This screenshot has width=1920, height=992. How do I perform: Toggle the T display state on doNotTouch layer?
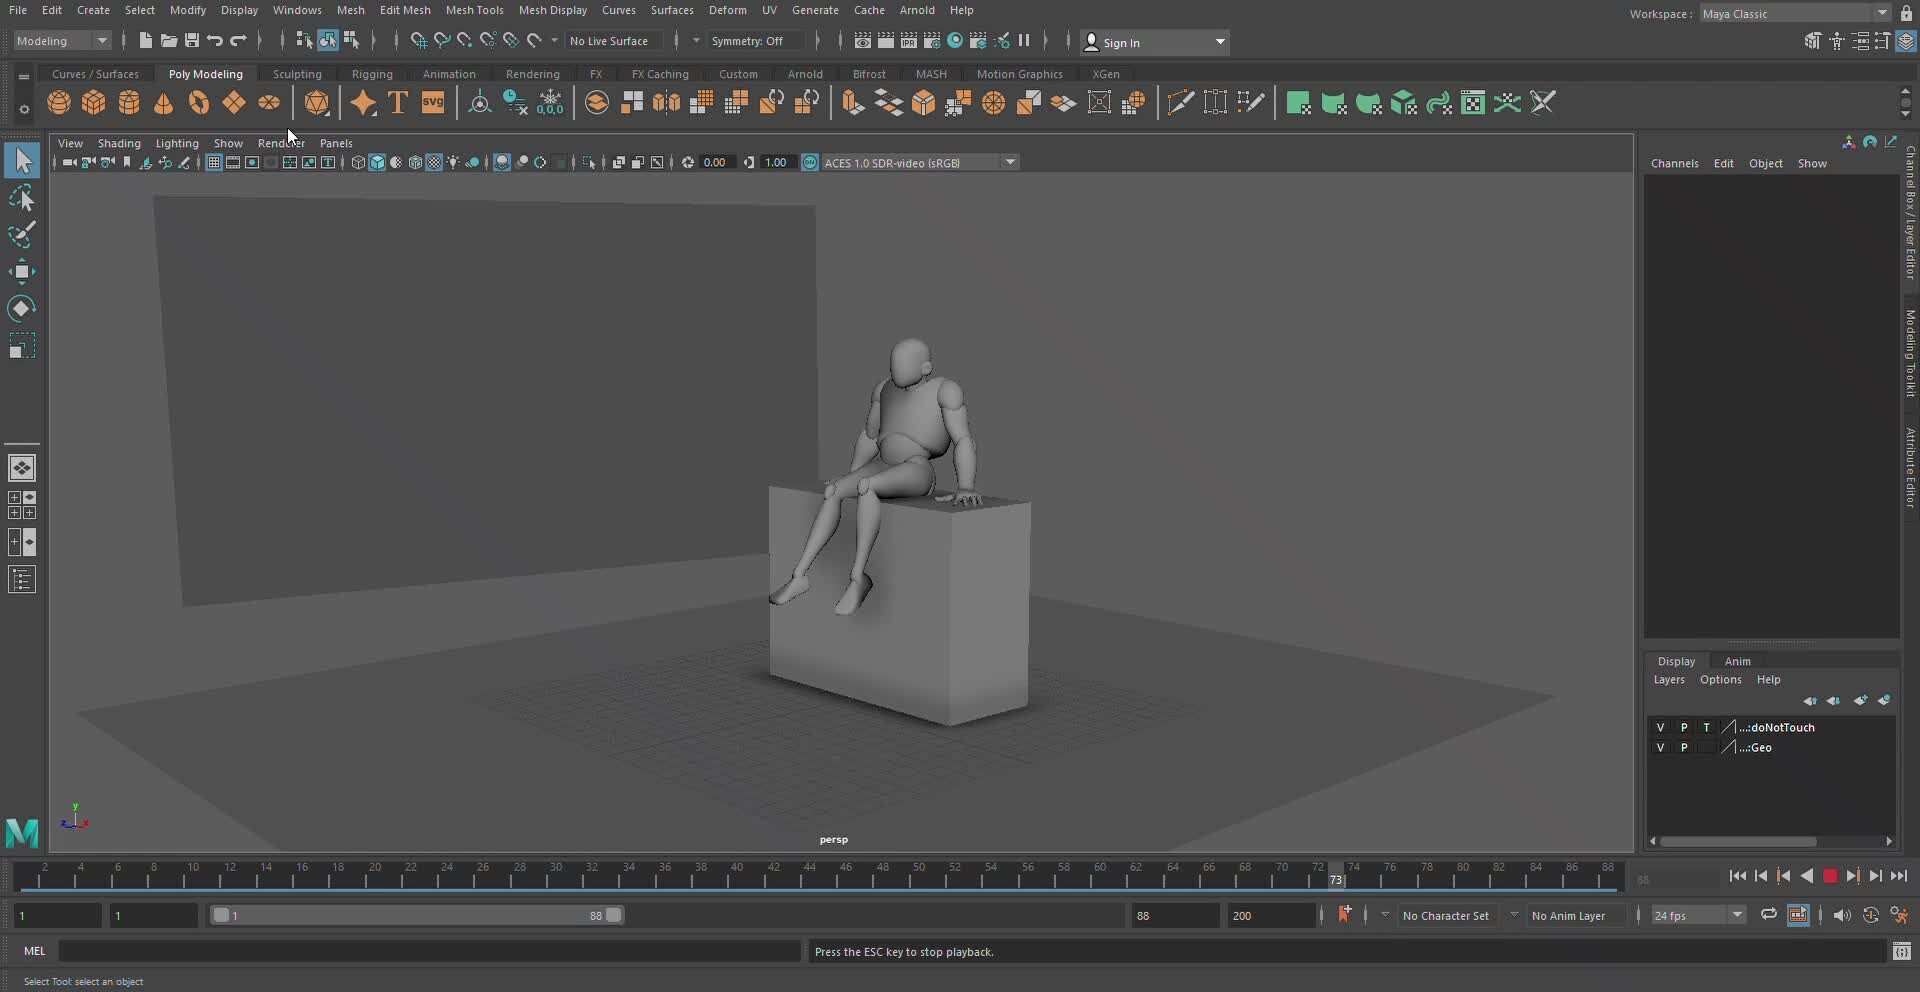point(1708,727)
